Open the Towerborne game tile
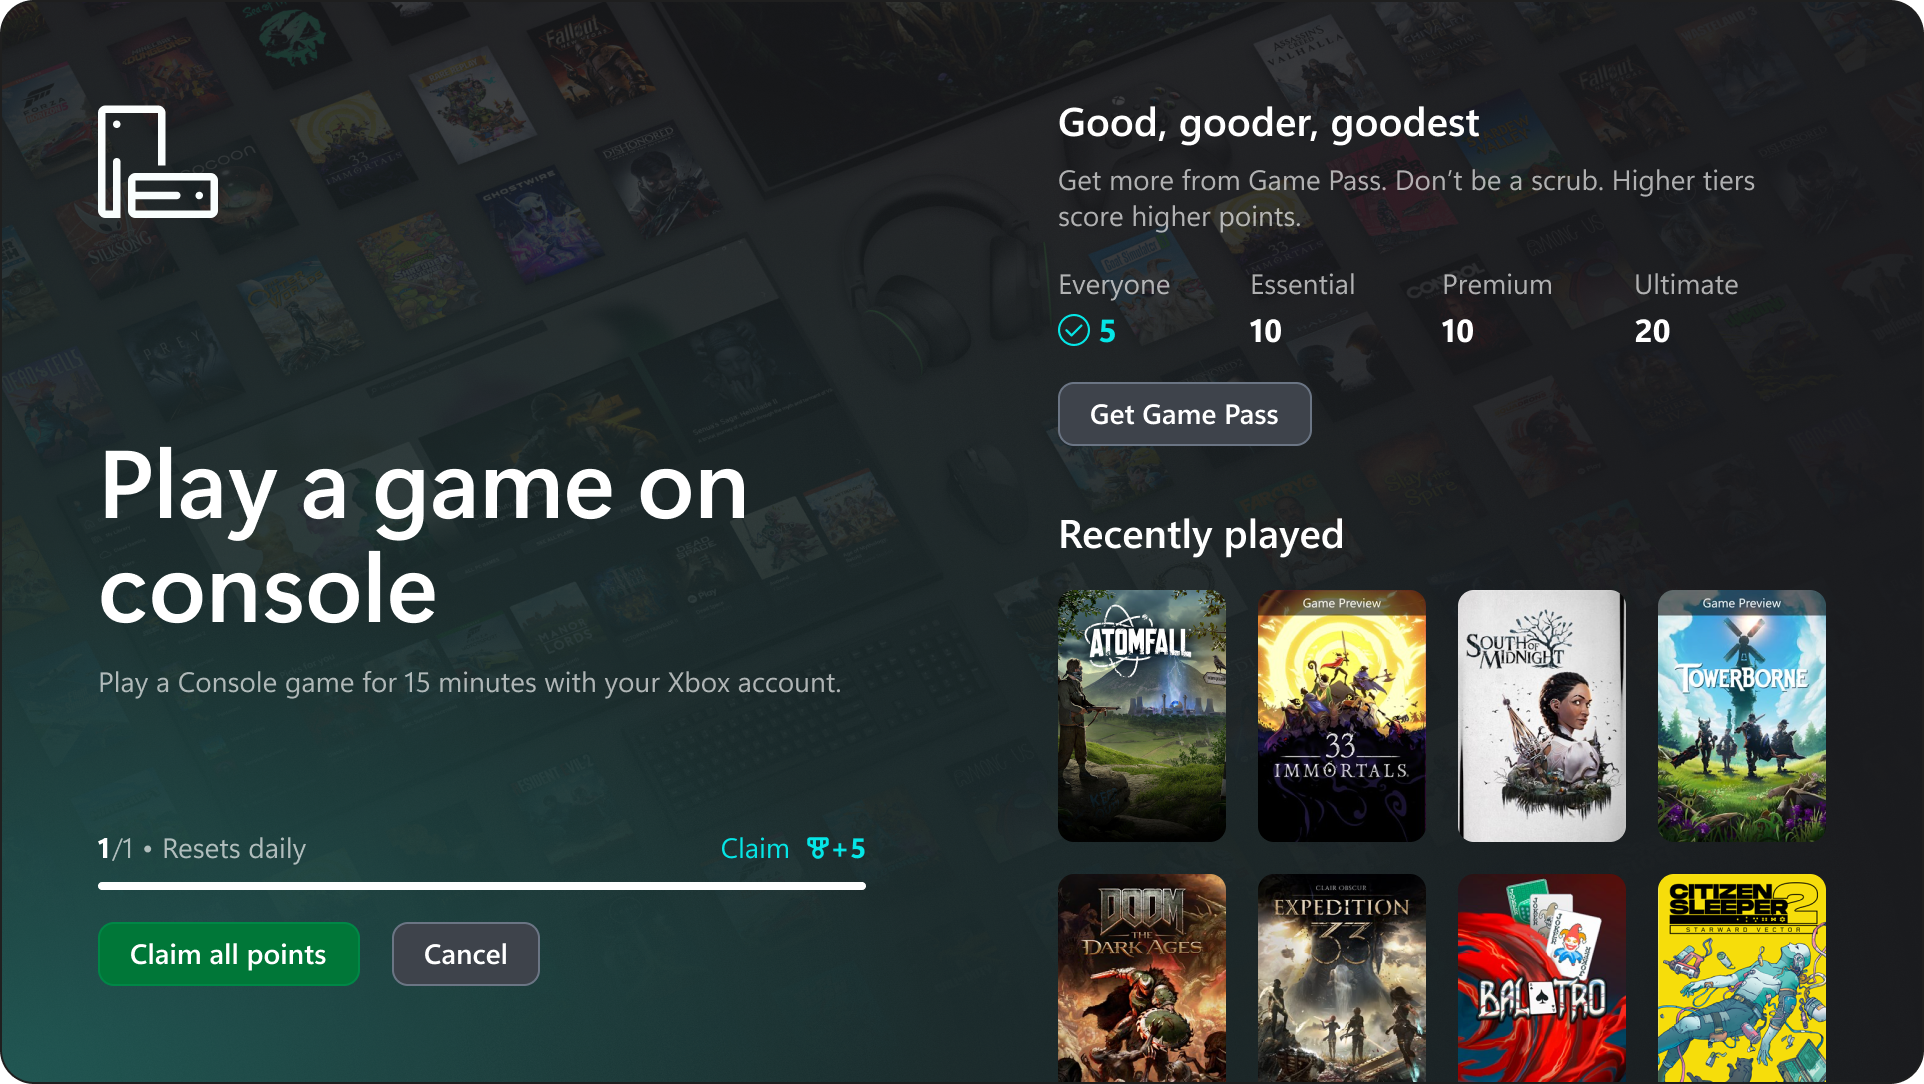1924x1084 pixels. (x=1741, y=715)
